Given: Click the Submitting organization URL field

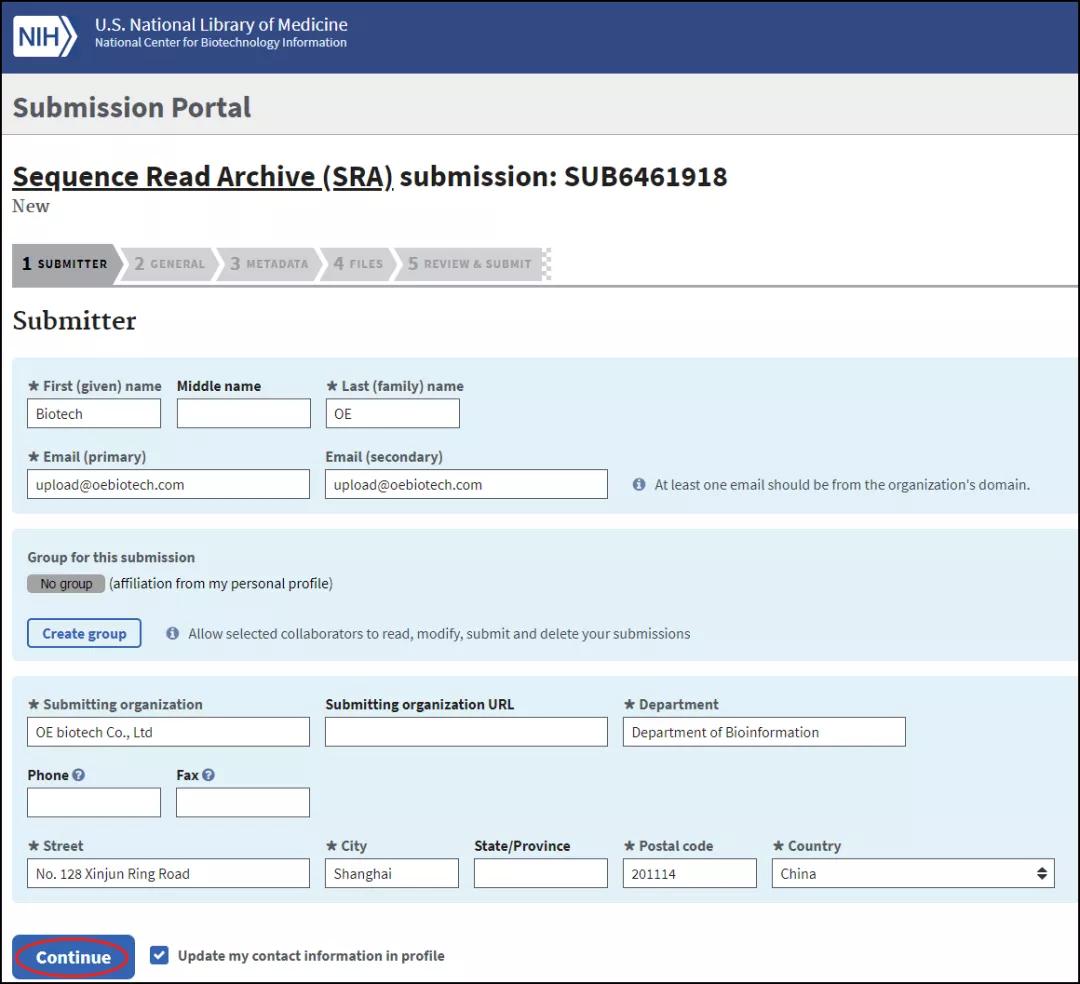Looking at the screenshot, I should pyautogui.click(x=466, y=732).
